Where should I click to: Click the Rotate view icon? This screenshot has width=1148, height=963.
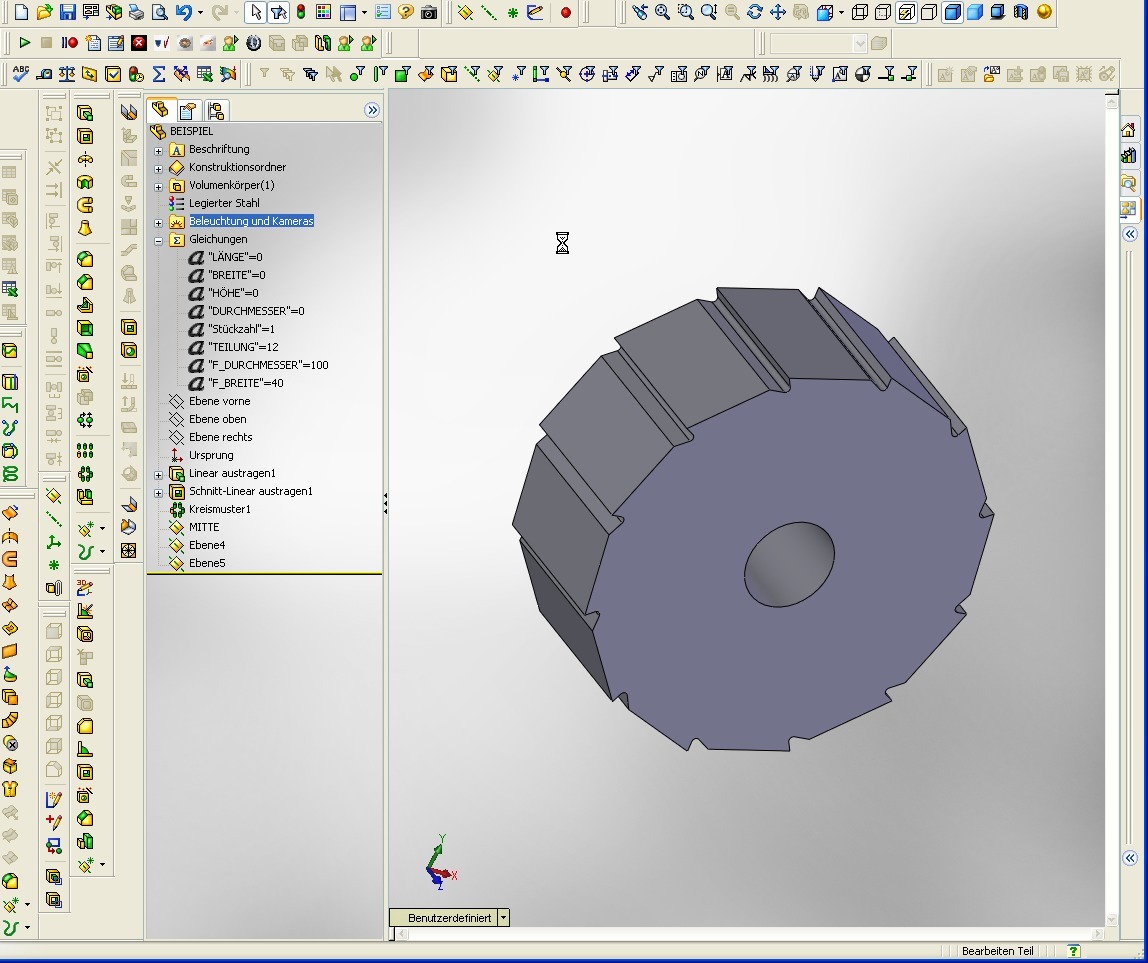click(755, 13)
